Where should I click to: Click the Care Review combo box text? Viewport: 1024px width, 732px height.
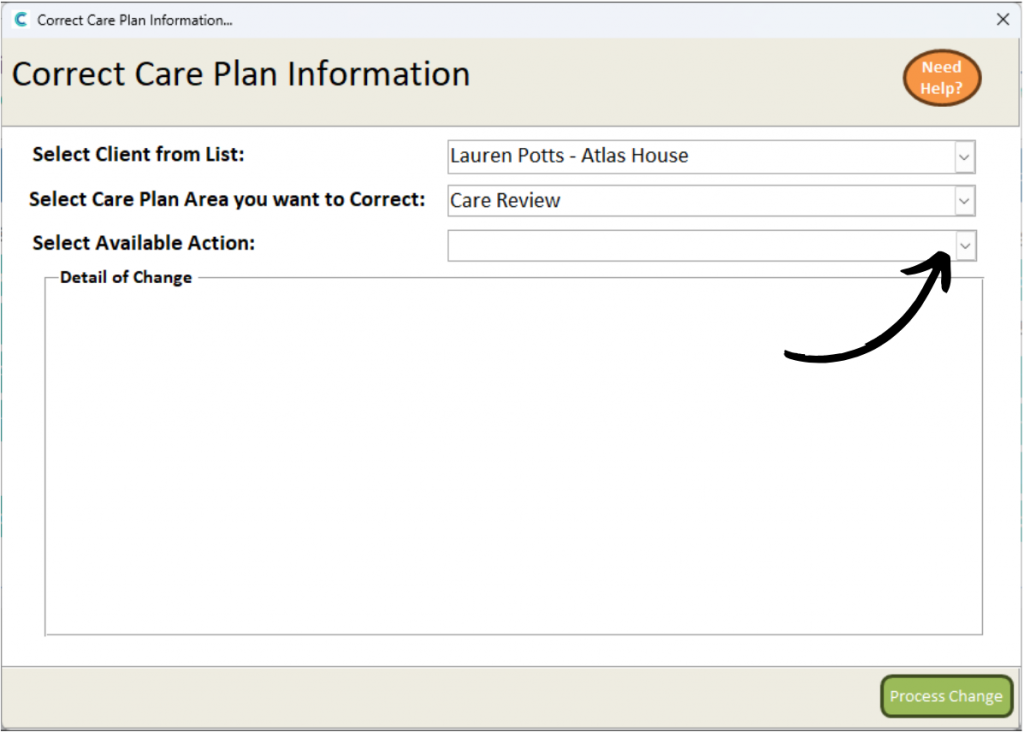[505, 200]
